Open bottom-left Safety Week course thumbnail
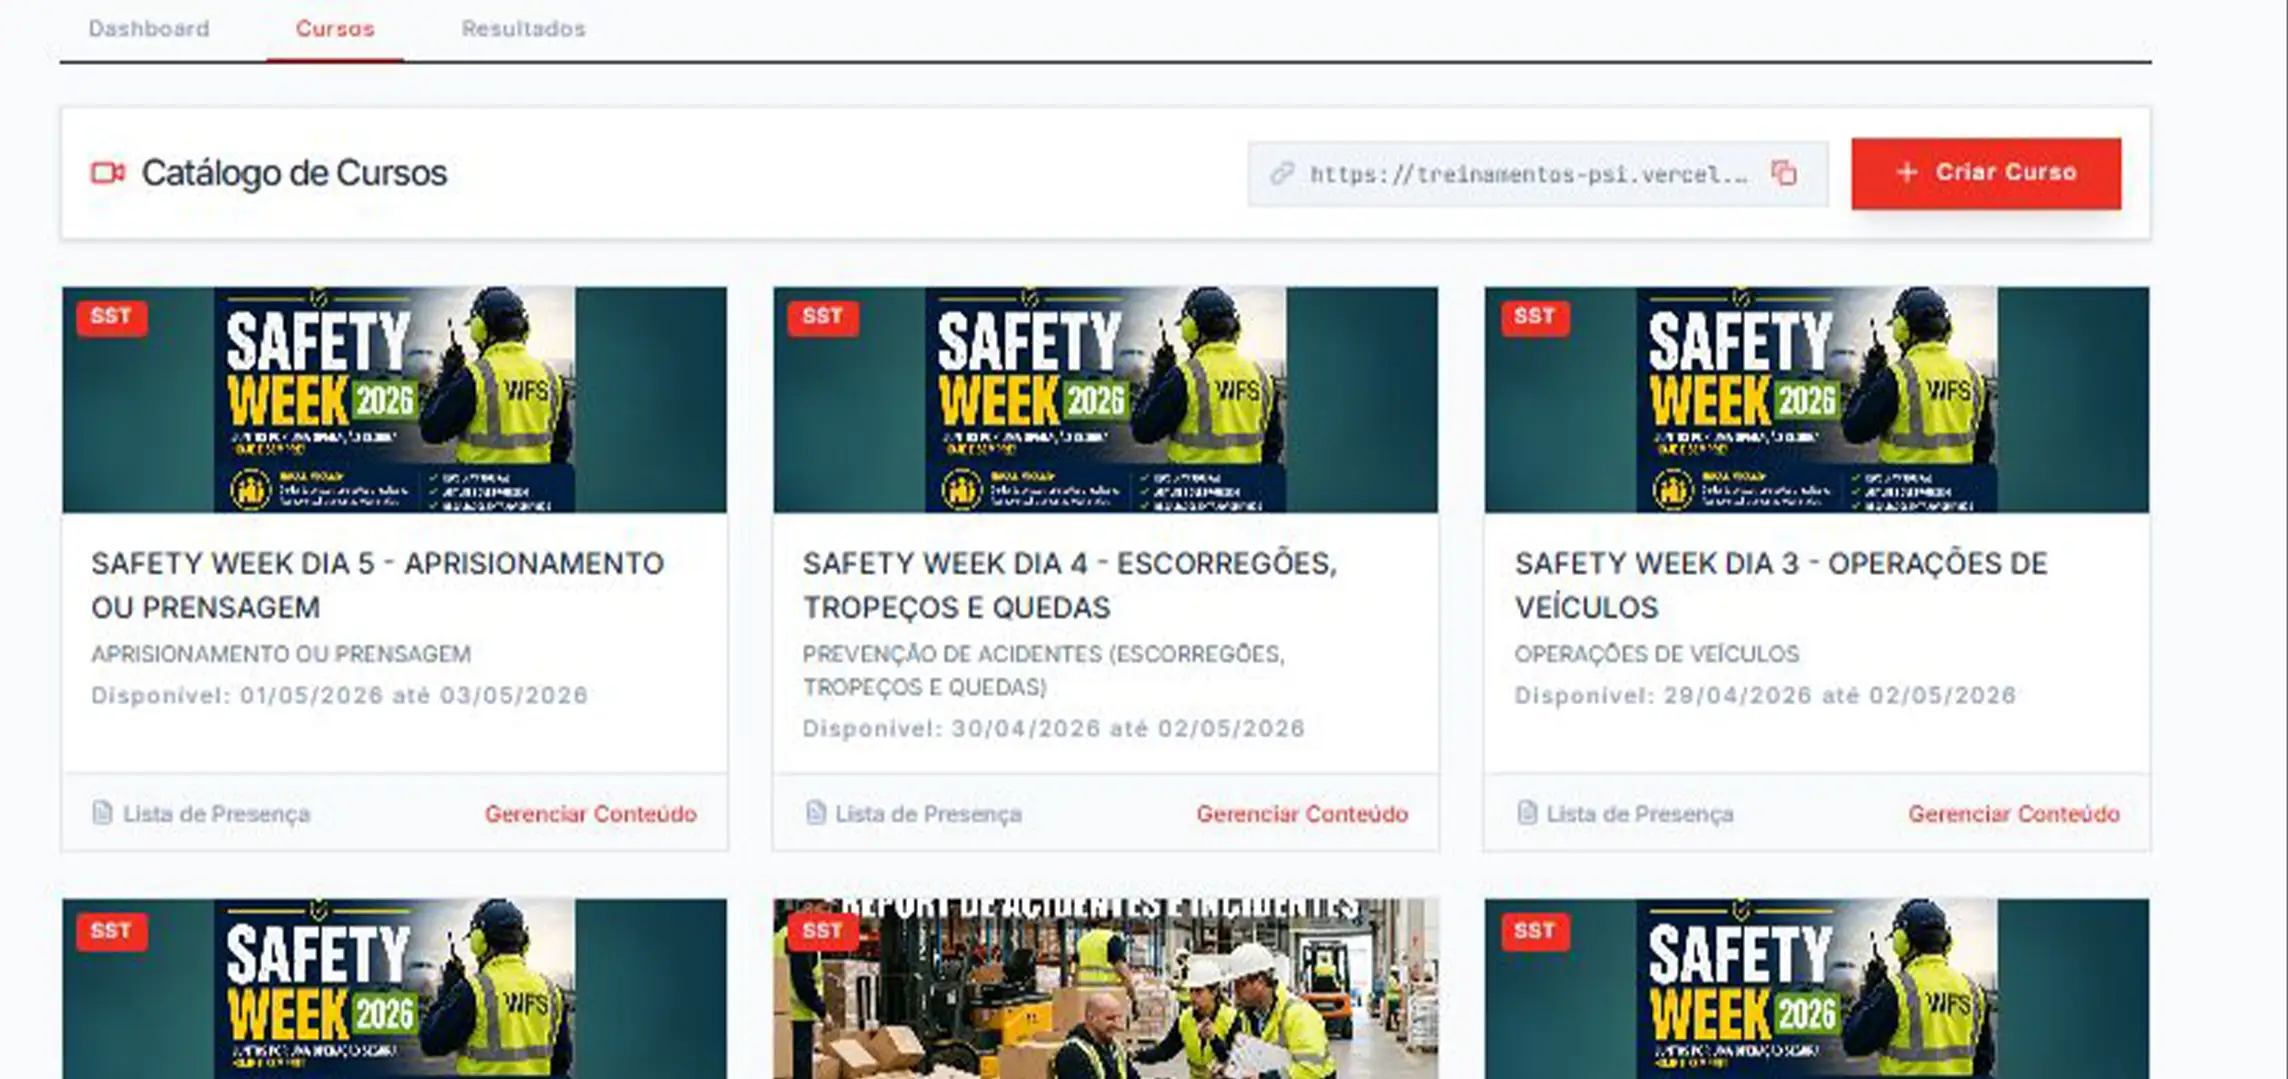Screen dimensions: 2288x1079 point(394,989)
